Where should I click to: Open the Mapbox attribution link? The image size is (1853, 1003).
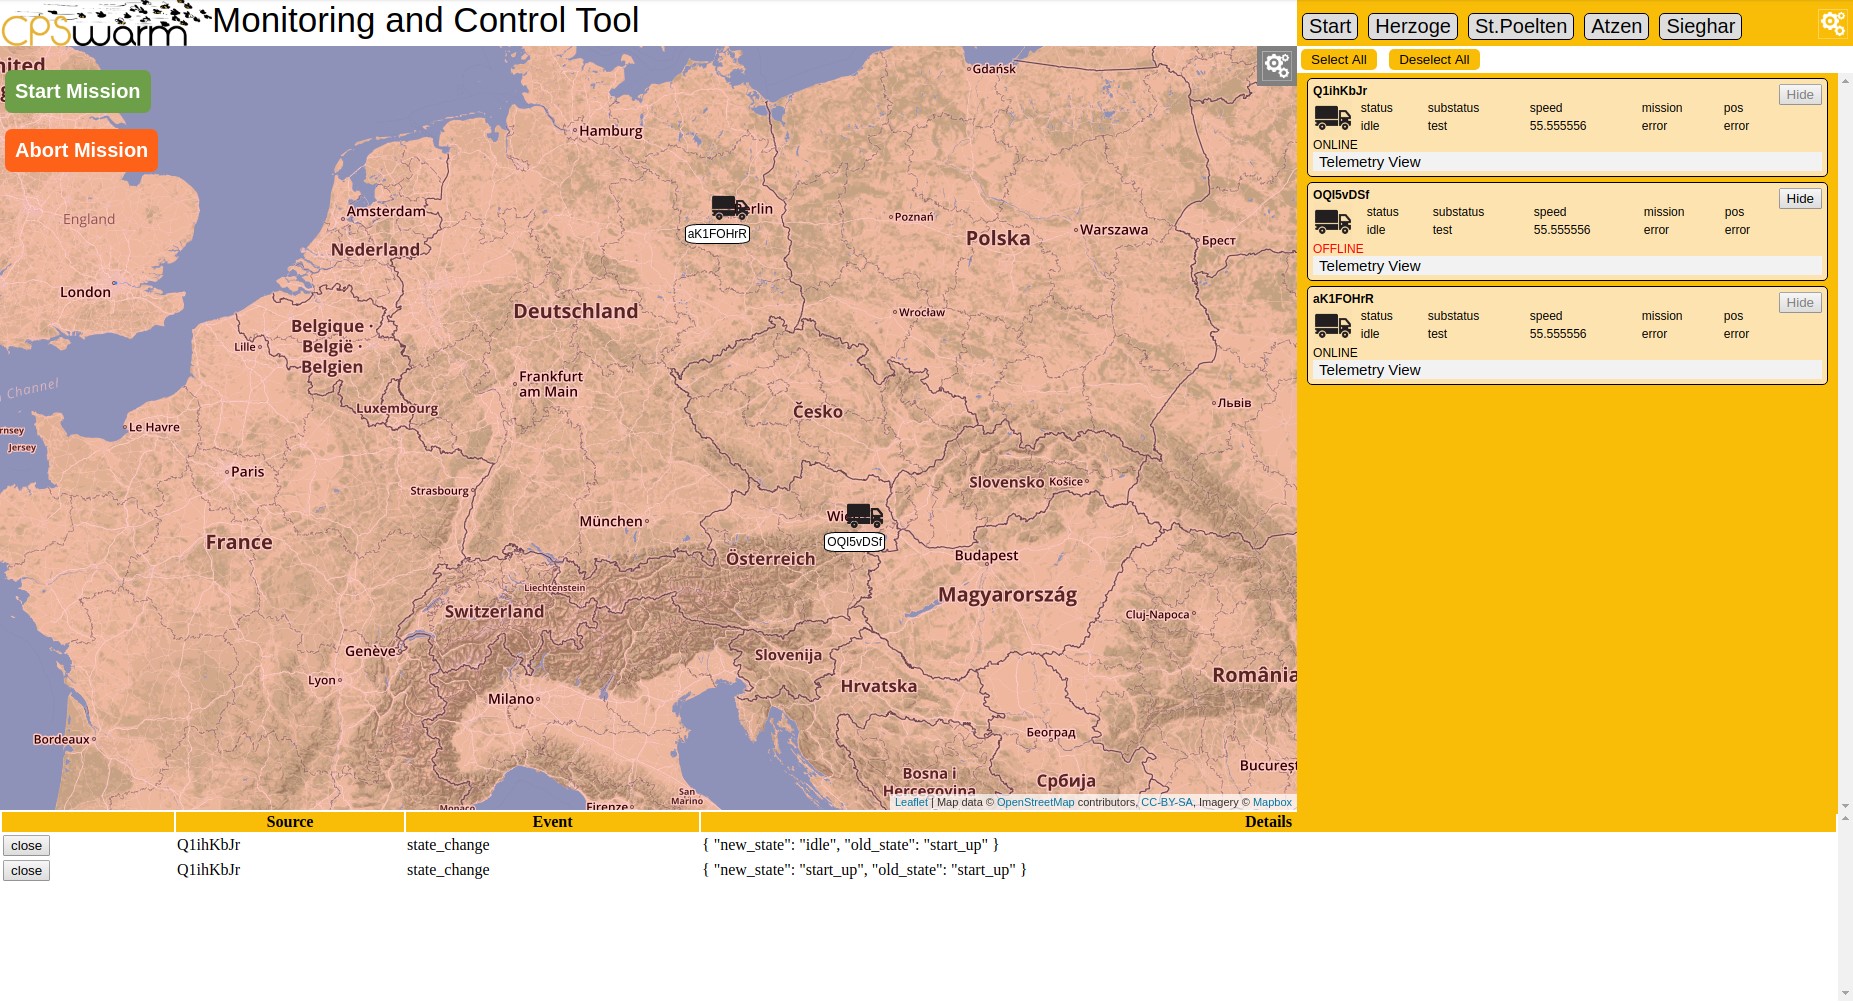(1272, 802)
